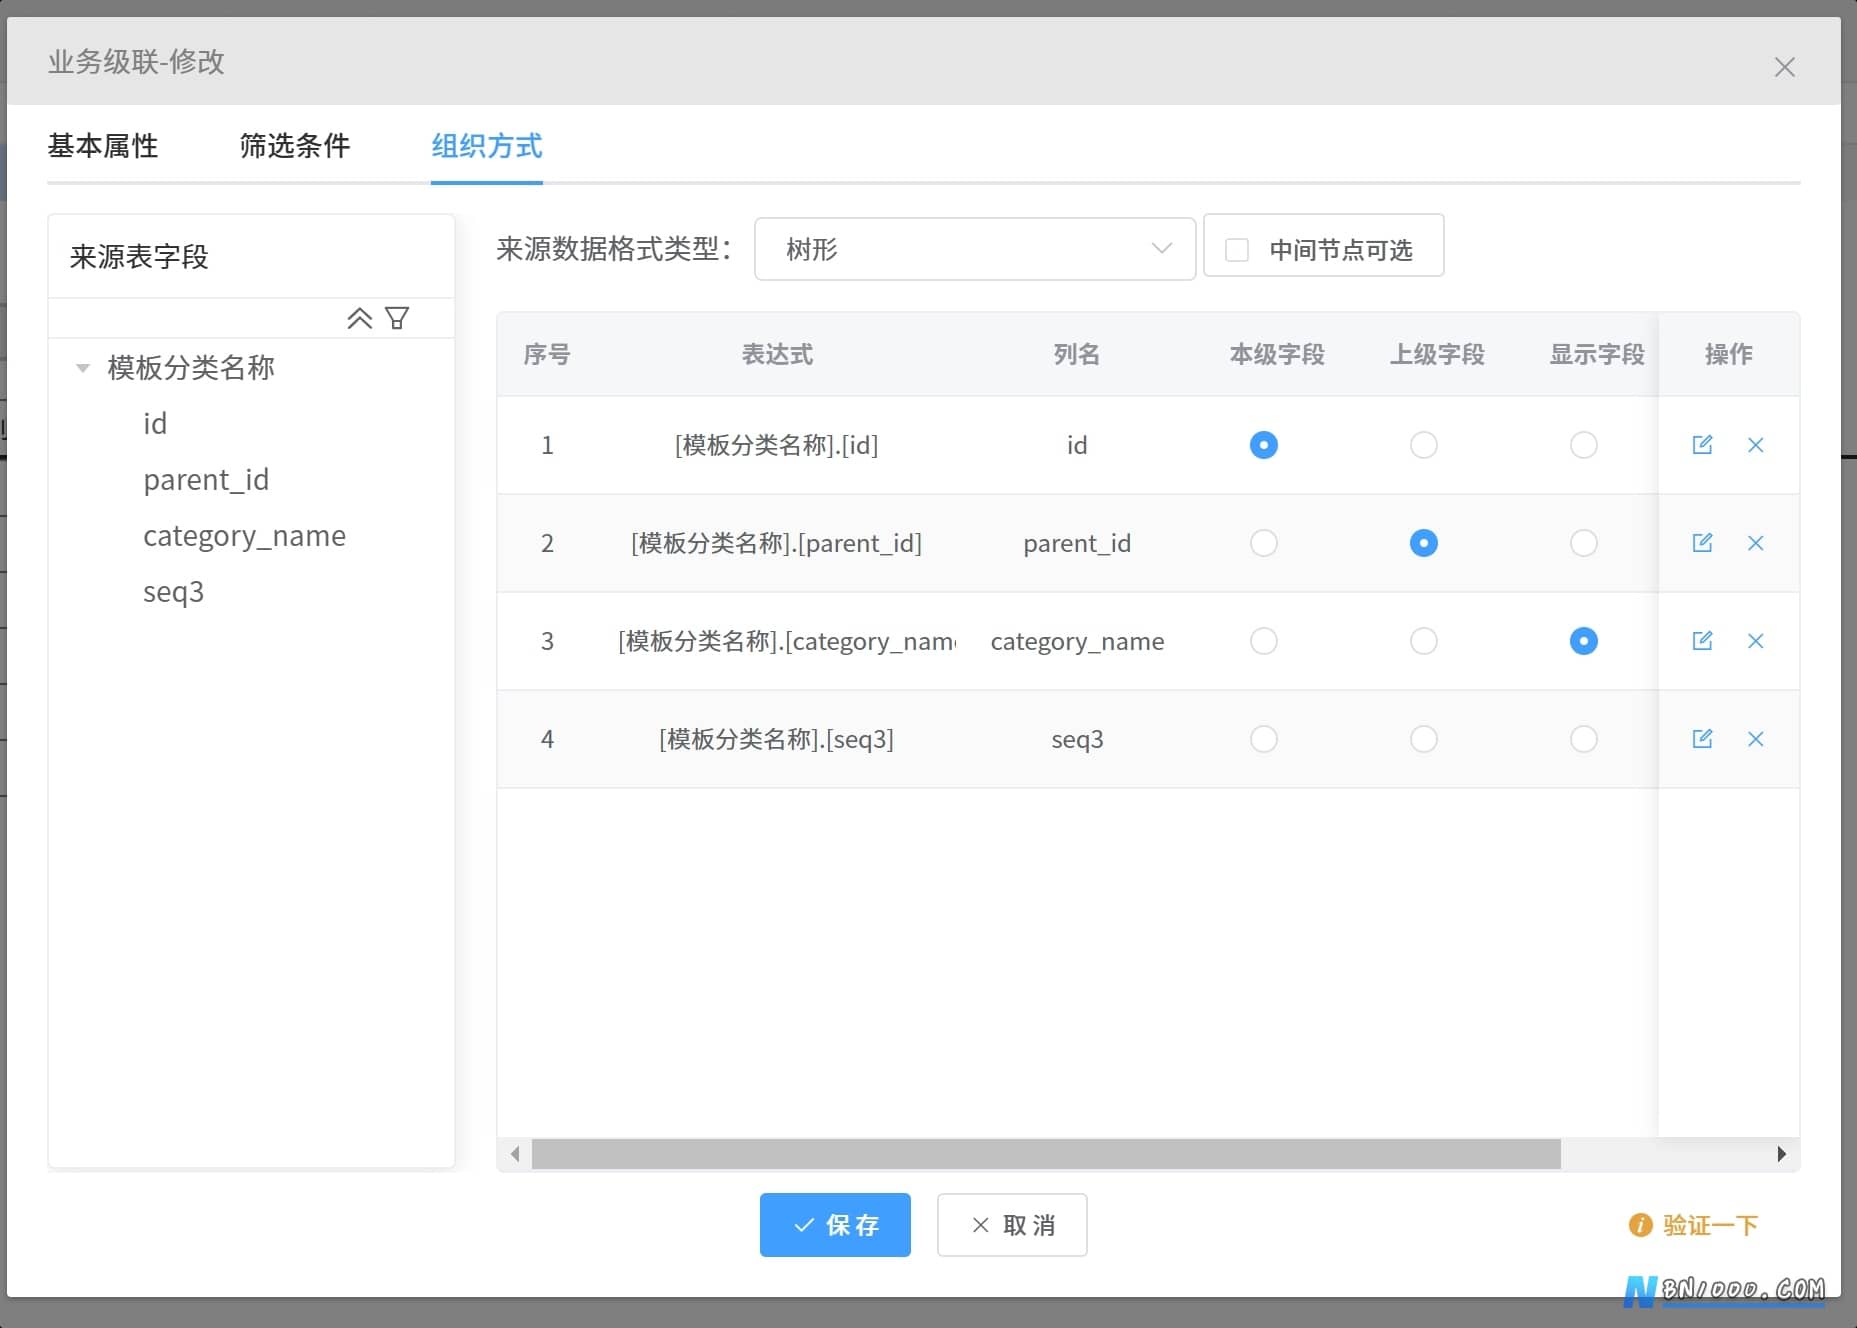Click the horizontal scrollbar right arrow
This screenshot has width=1857, height=1328.
tap(1781, 1154)
